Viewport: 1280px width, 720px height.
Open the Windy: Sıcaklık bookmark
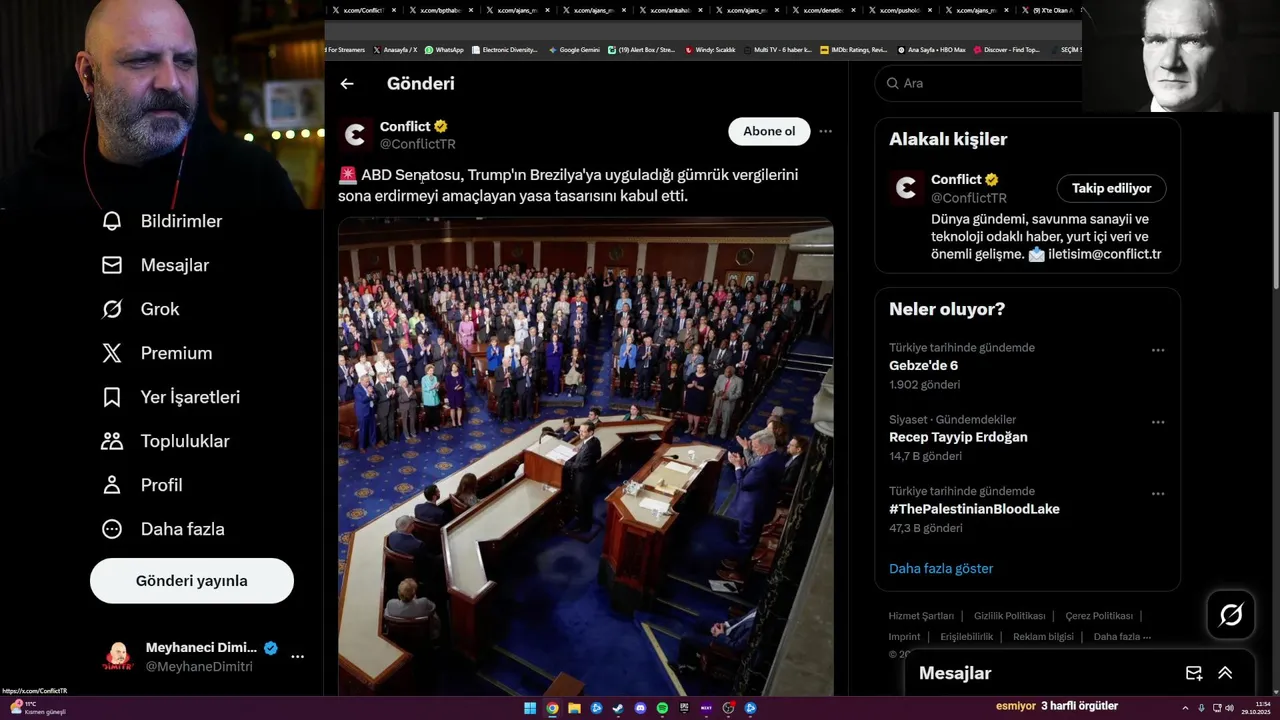pyautogui.click(x=710, y=50)
